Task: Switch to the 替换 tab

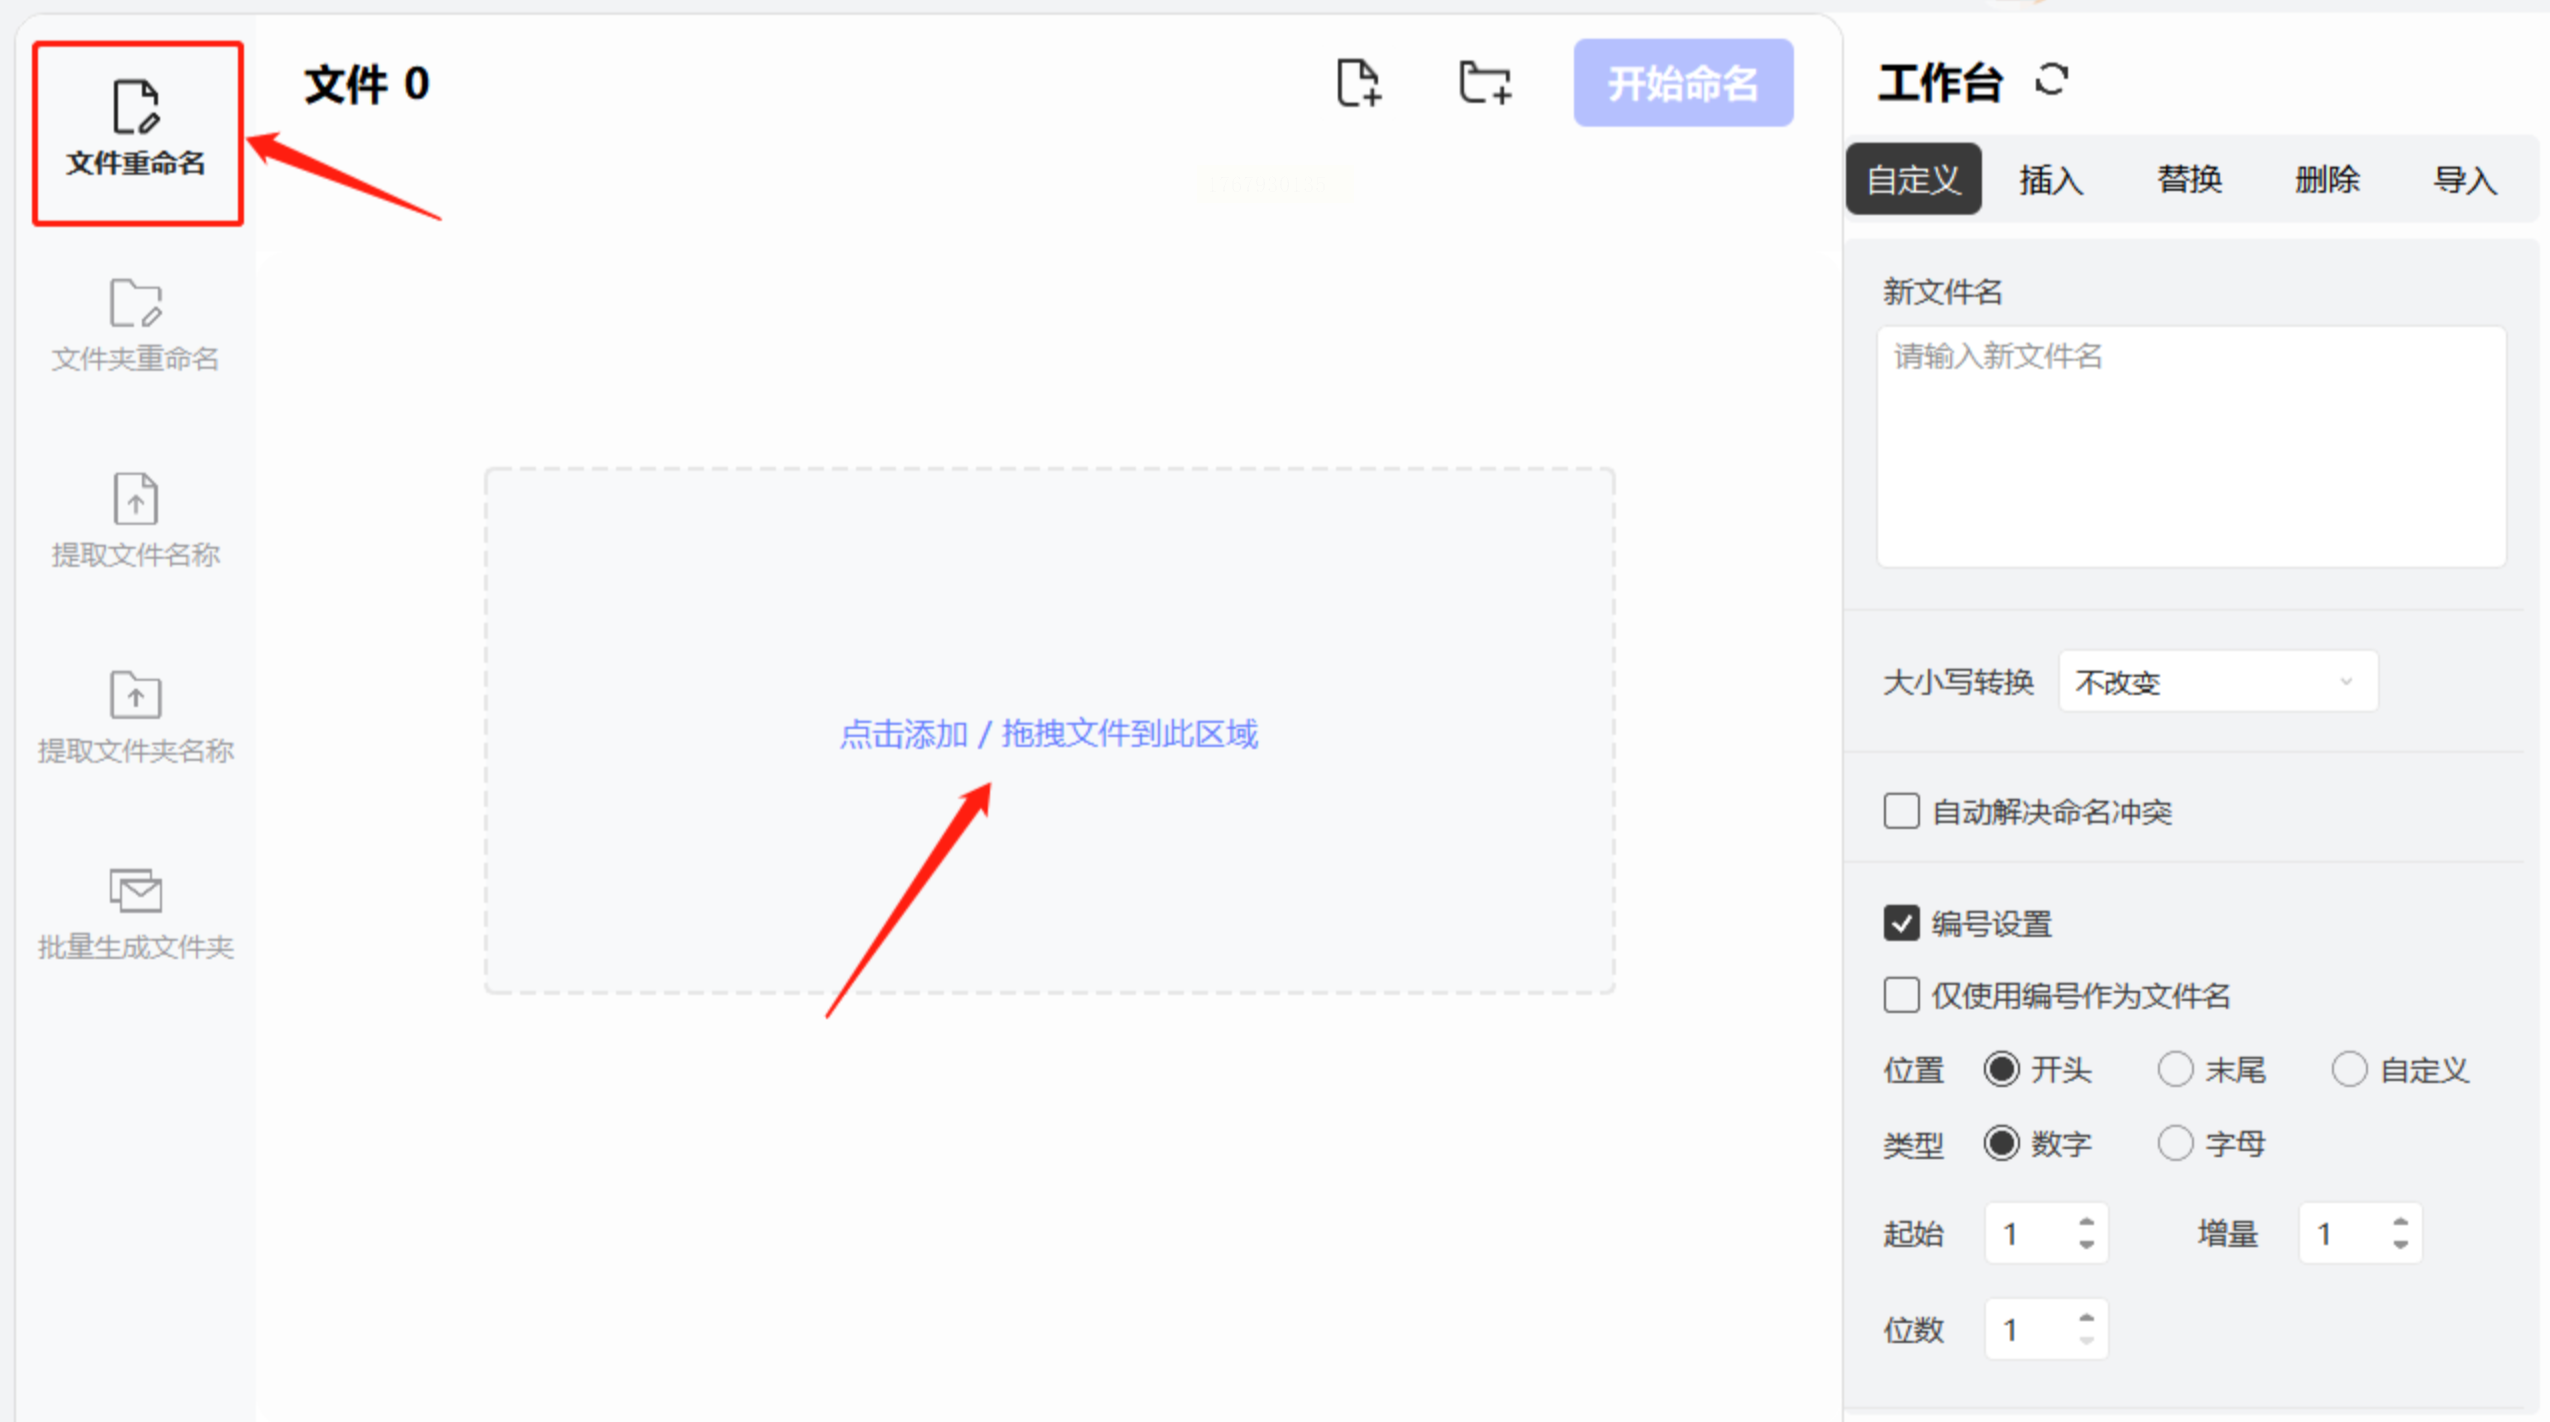Action: point(2189,180)
